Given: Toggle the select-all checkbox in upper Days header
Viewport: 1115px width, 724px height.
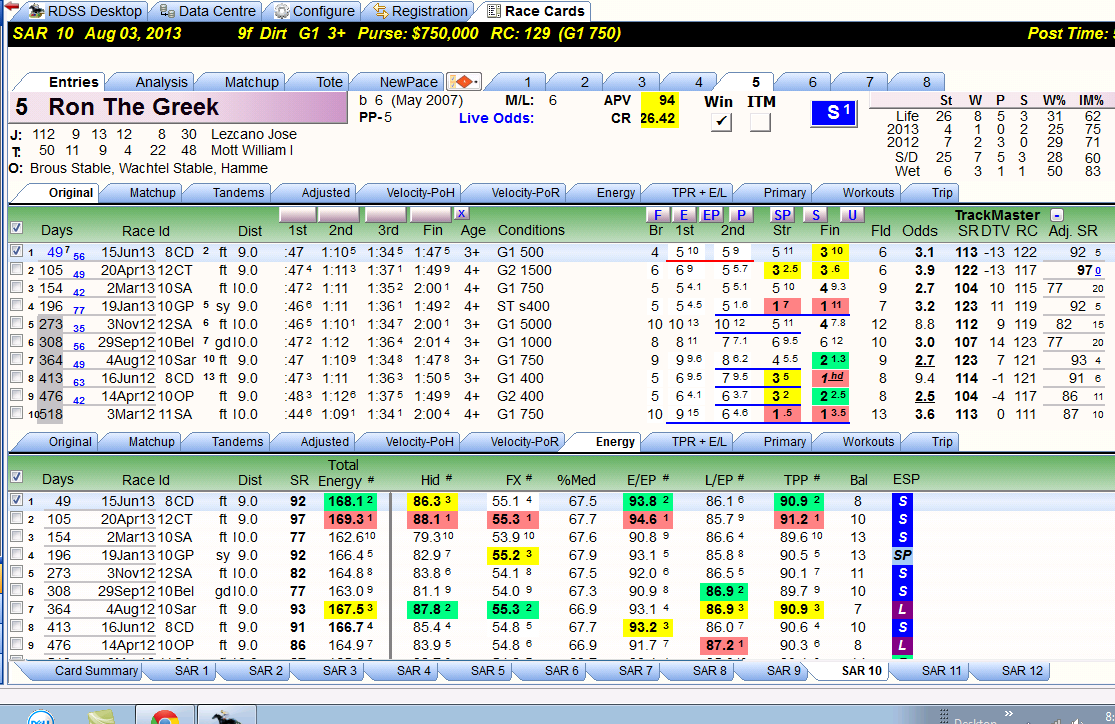Looking at the screenshot, I should click(x=16, y=228).
